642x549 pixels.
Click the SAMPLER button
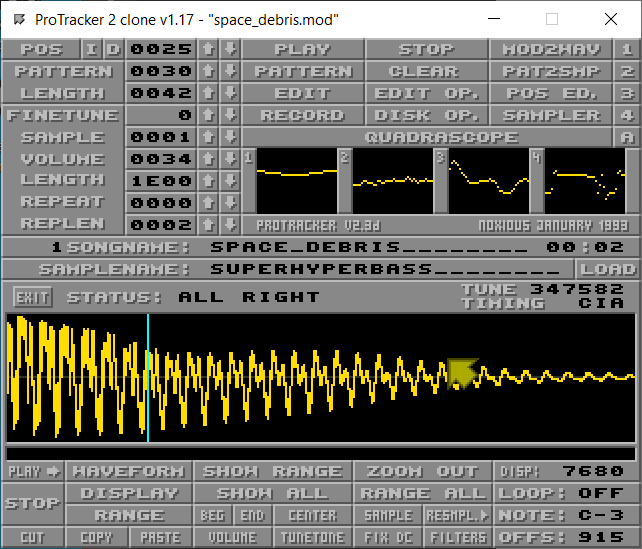click(551, 115)
